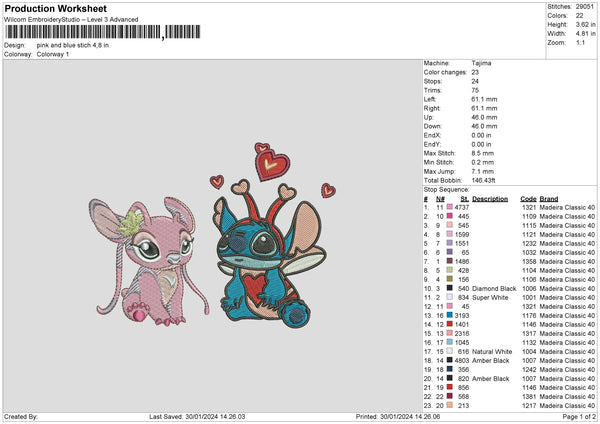Image resolution: width=600 pixels, height=424 pixels.
Task: Click the Stops value 24
Action: click(x=476, y=81)
